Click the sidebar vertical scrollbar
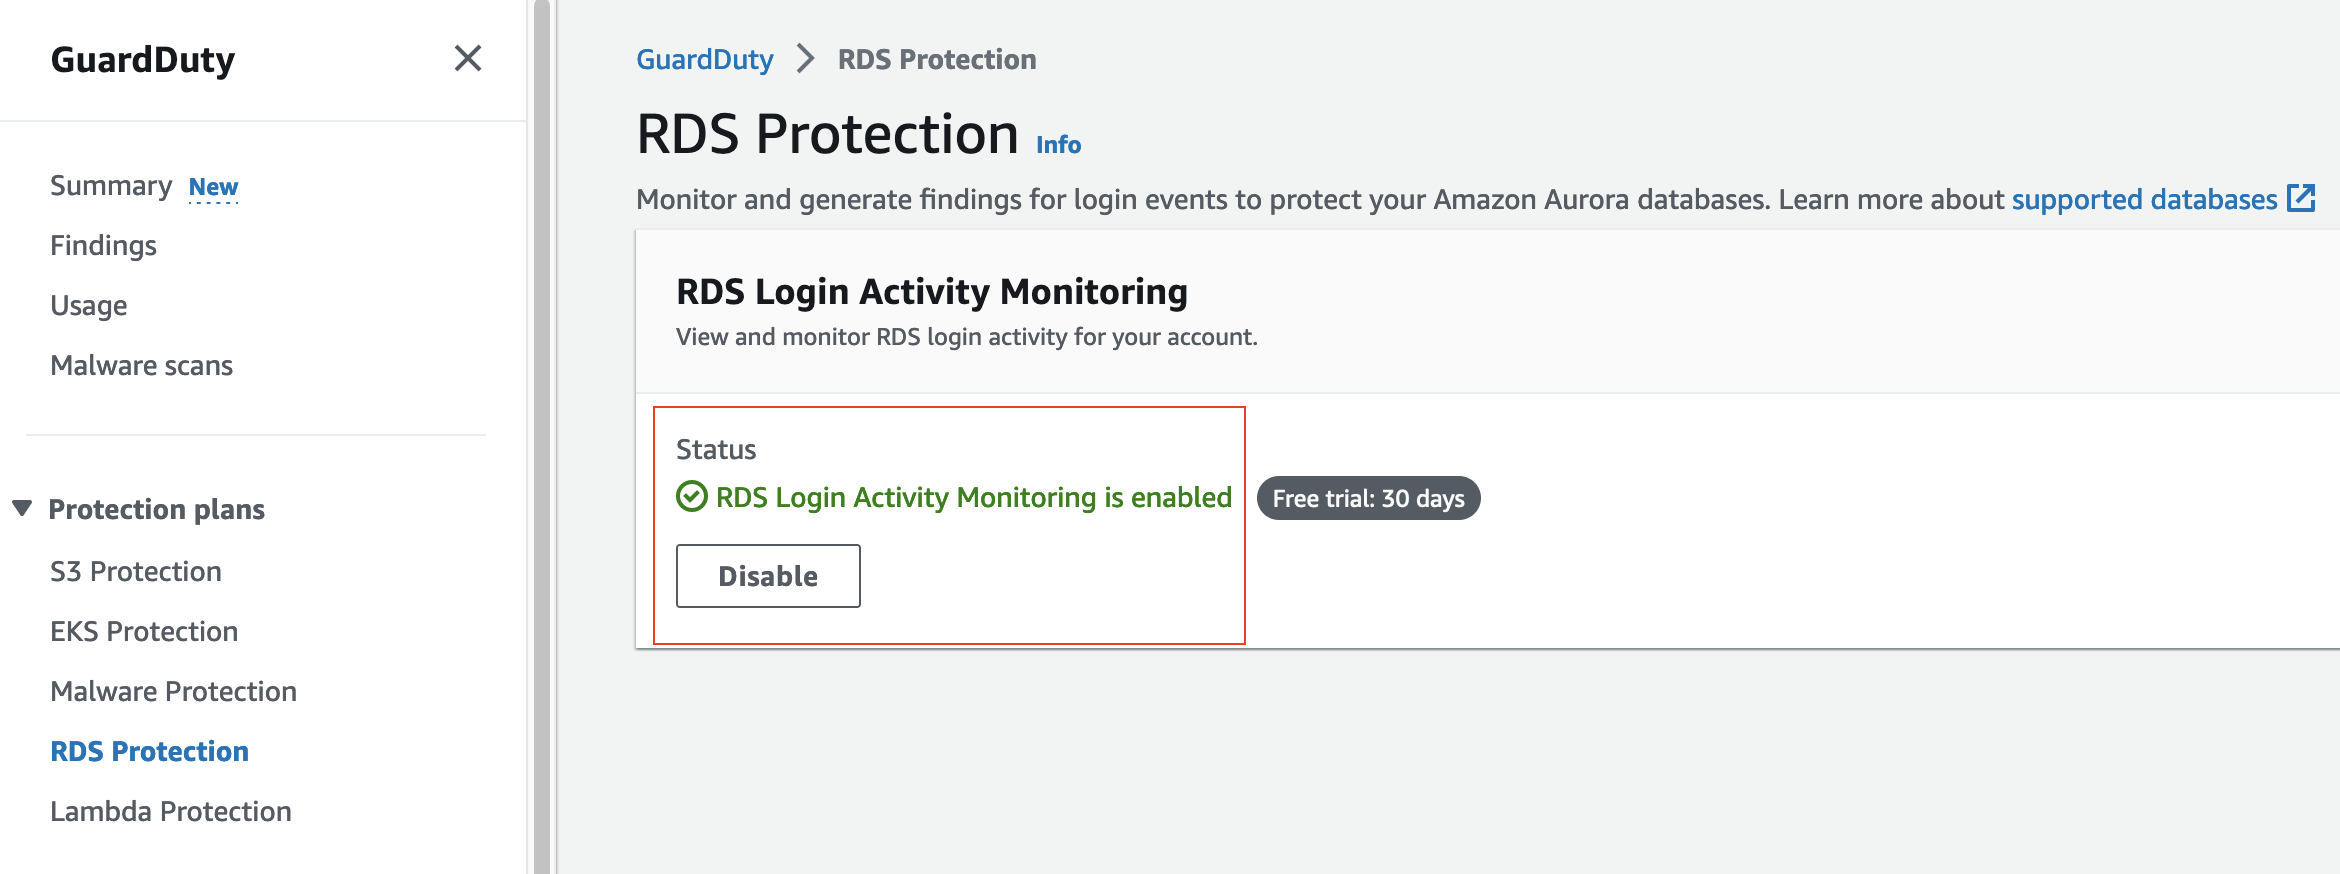The image size is (2340, 874). 541,437
